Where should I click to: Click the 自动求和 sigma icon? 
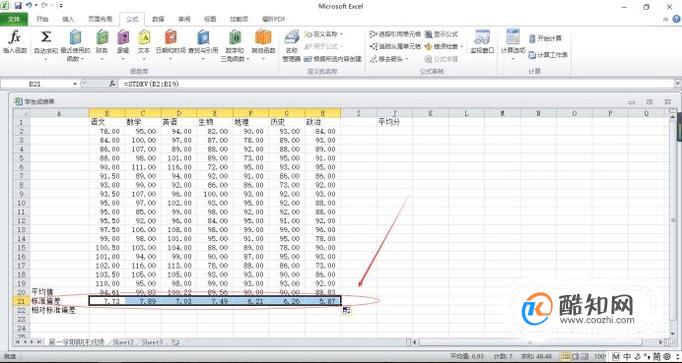click(x=46, y=42)
